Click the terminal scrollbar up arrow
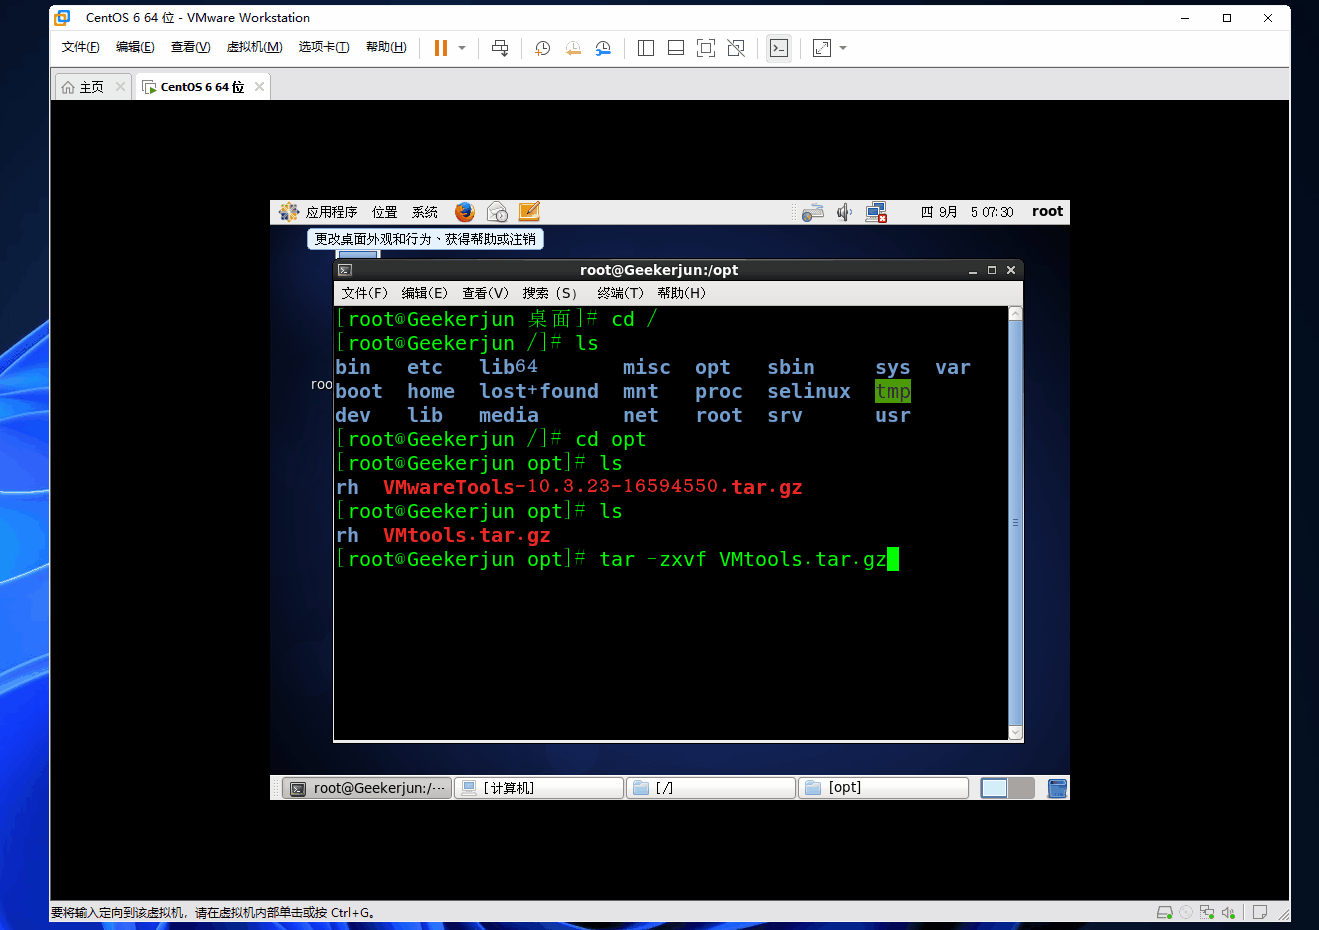 [1016, 314]
